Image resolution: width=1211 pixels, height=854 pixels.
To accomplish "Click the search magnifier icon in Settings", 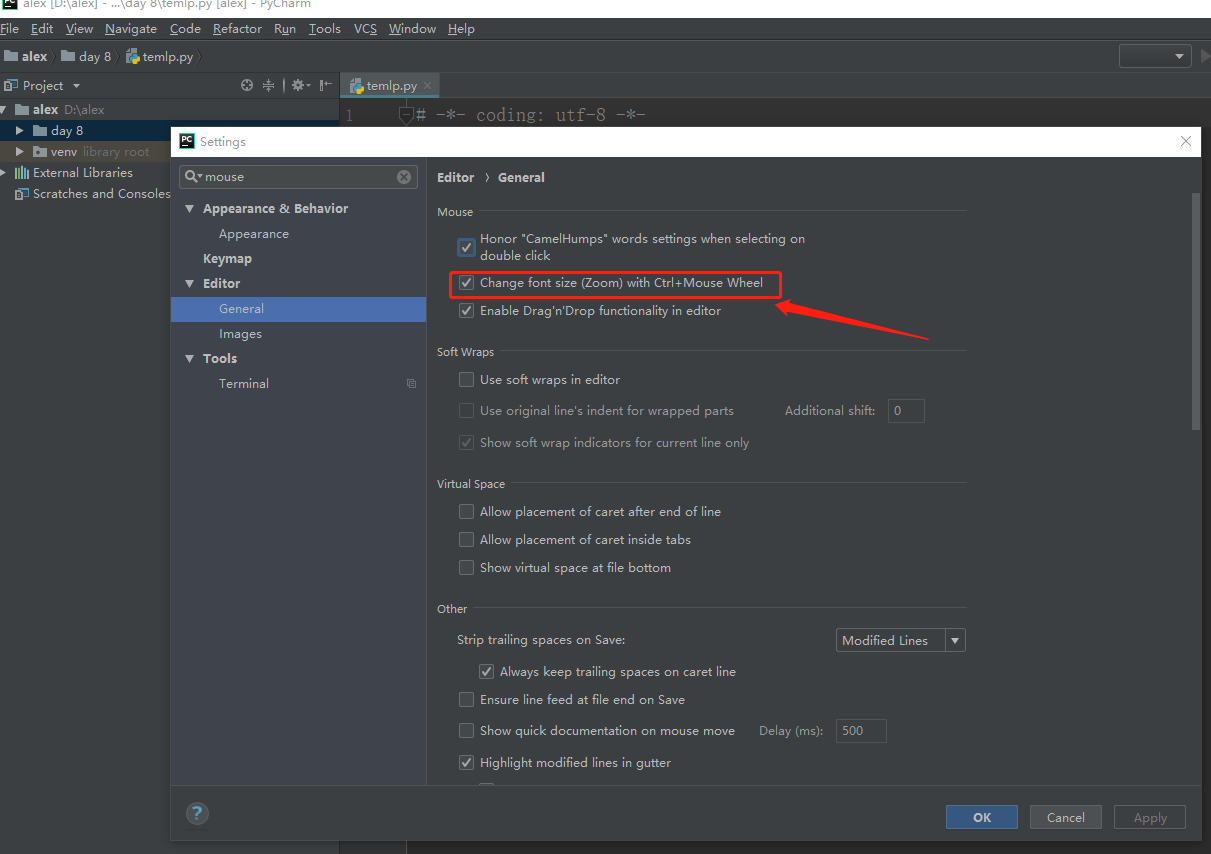I will click(x=193, y=177).
